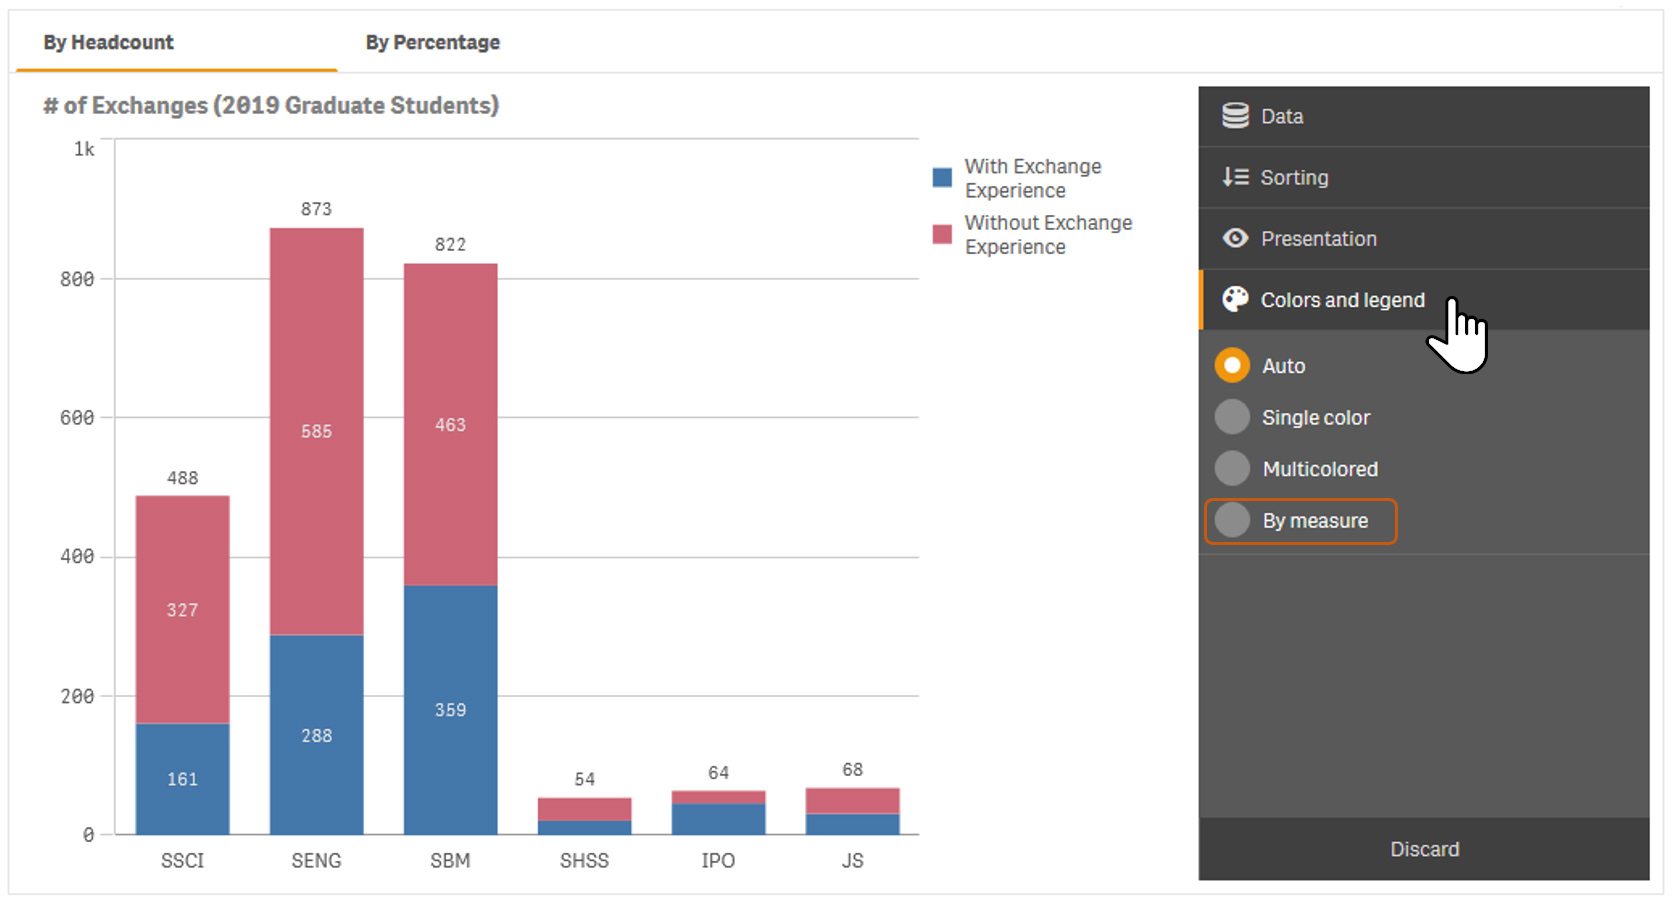Click the Colors and legend palette icon
Image resolution: width=1679 pixels, height=904 pixels.
click(1236, 299)
